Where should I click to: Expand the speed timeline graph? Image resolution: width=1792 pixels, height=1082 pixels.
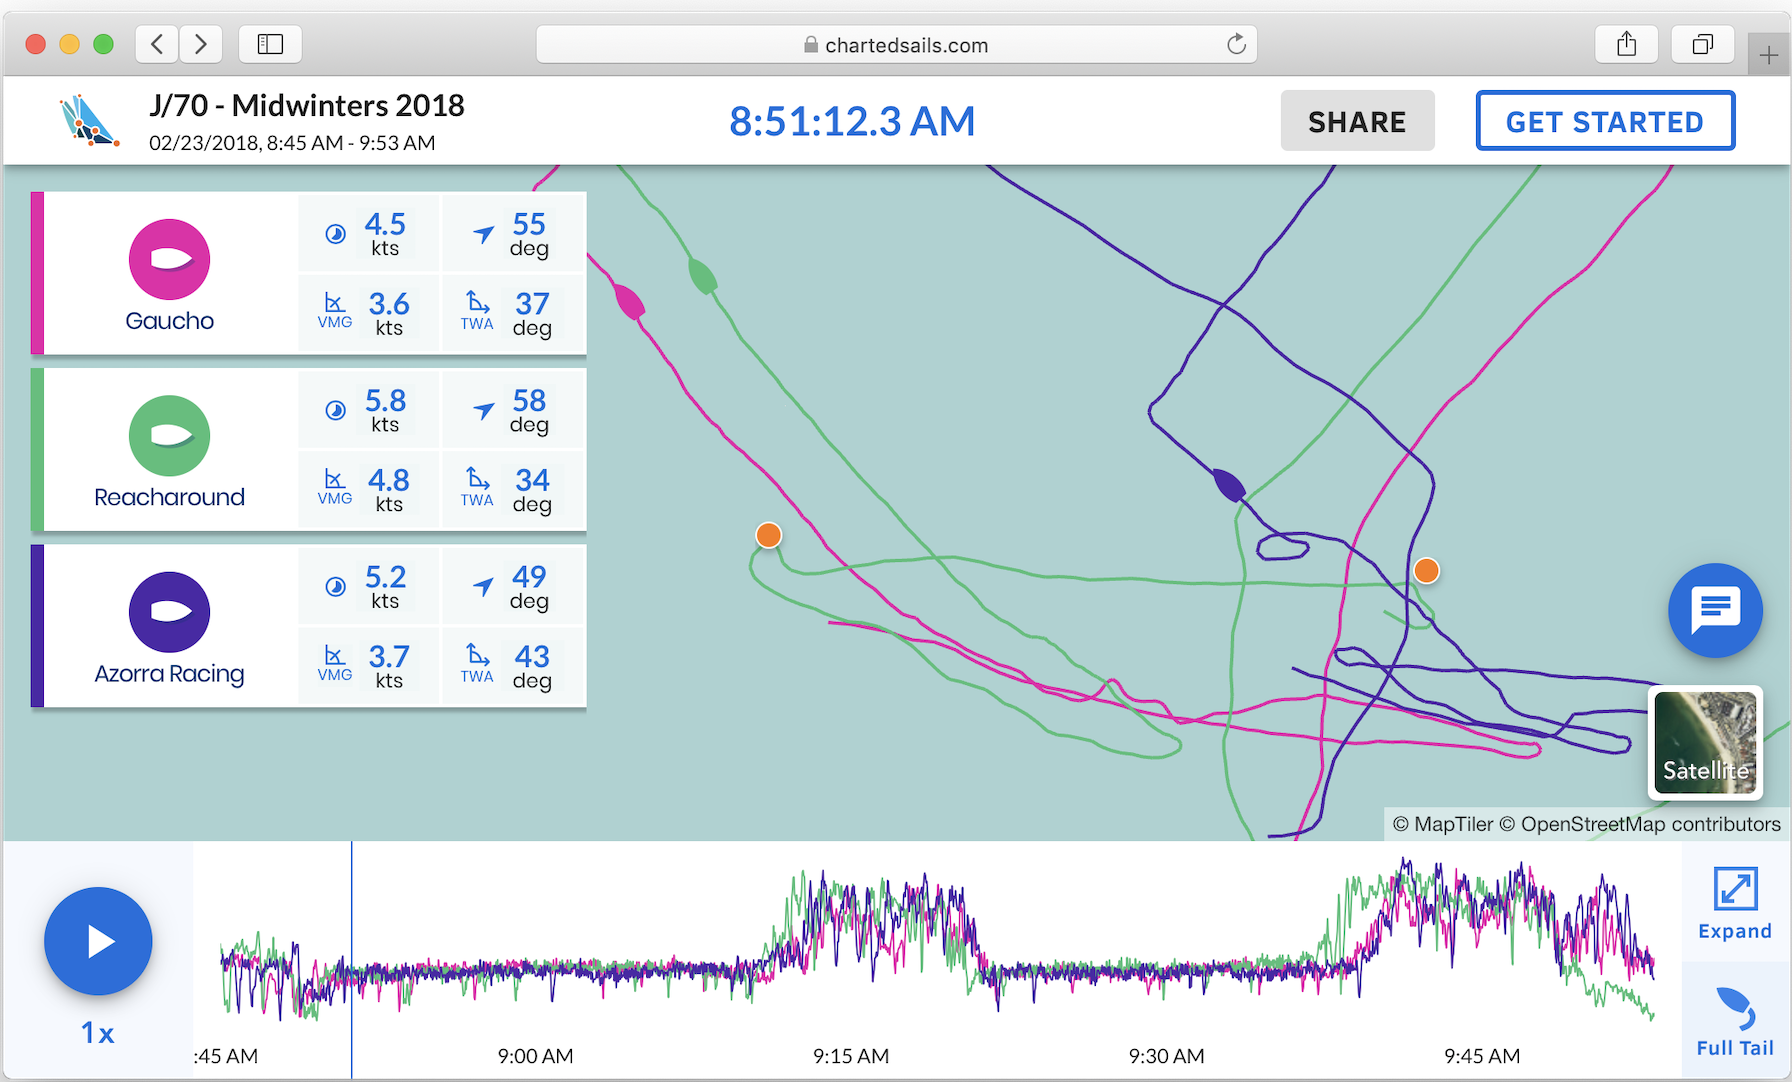pyautogui.click(x=1735, y=903)
